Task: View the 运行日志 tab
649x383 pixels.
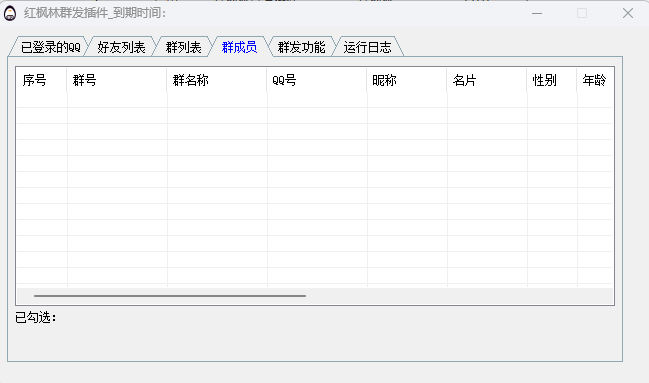Action: 367,47
